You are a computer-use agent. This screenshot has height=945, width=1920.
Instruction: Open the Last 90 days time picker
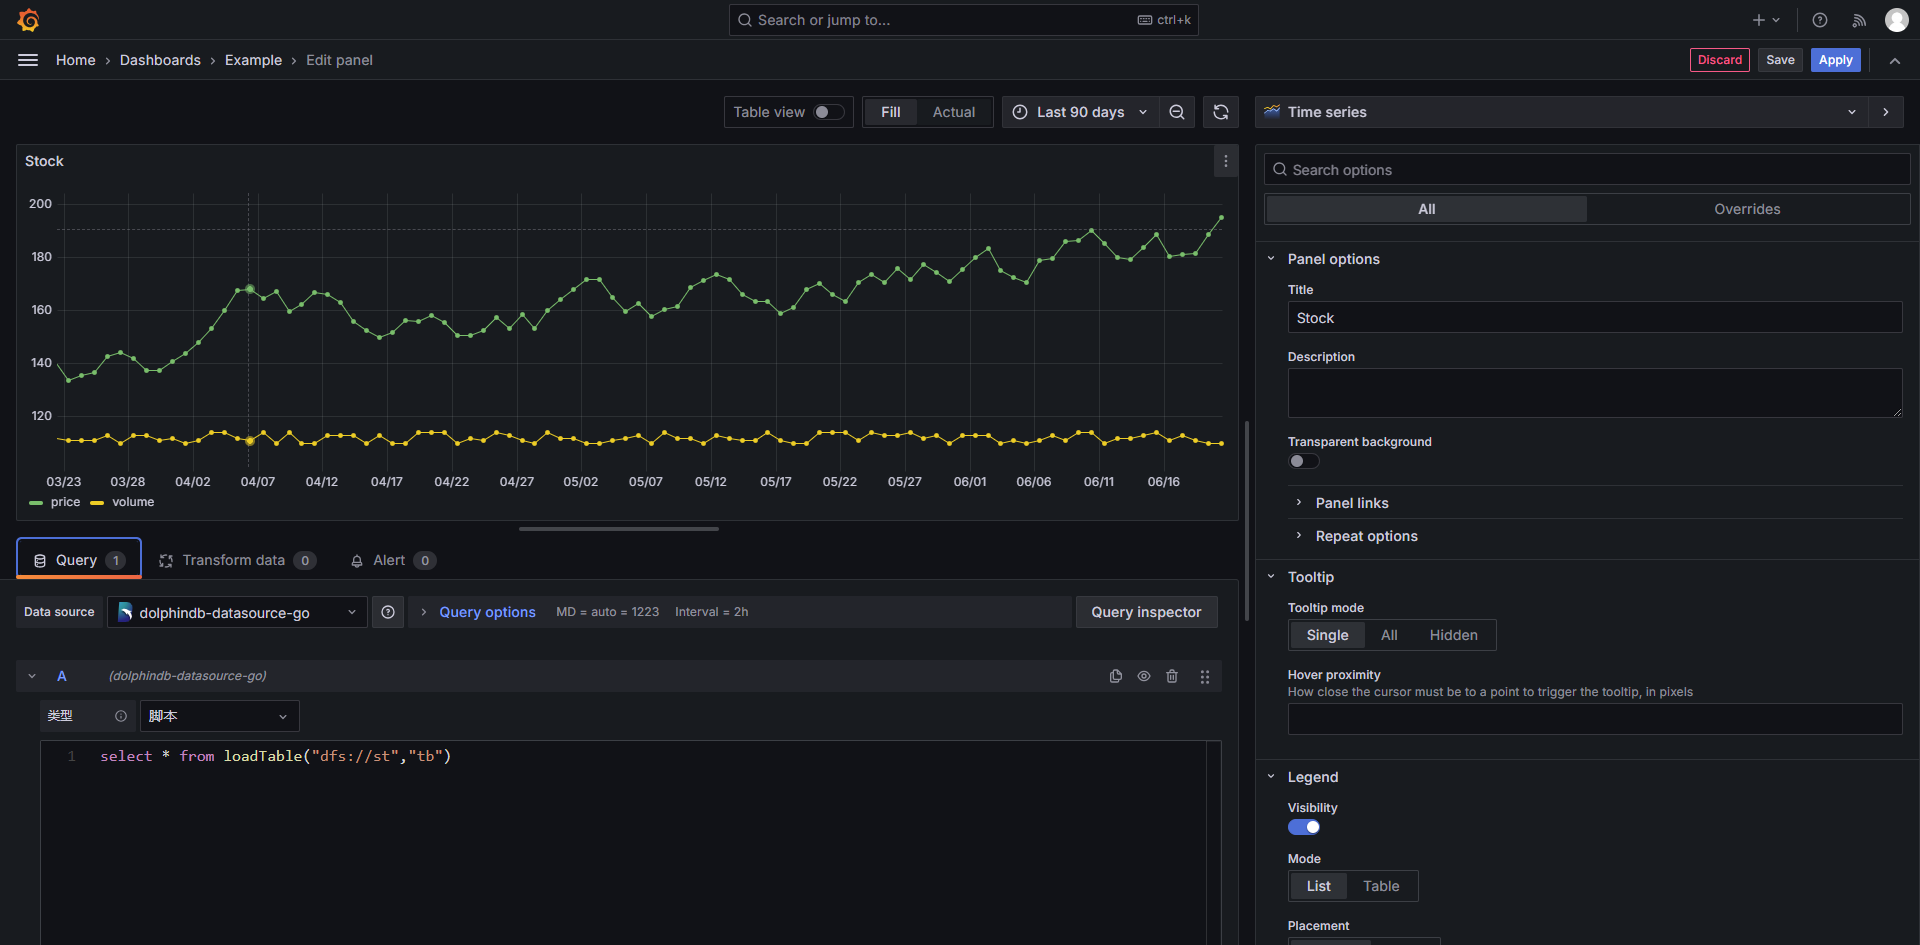click(x=1080, y=112)
